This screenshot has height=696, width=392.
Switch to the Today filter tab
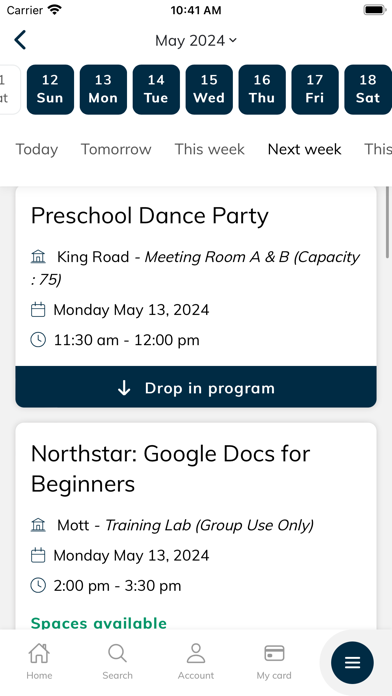coord(37,149)
